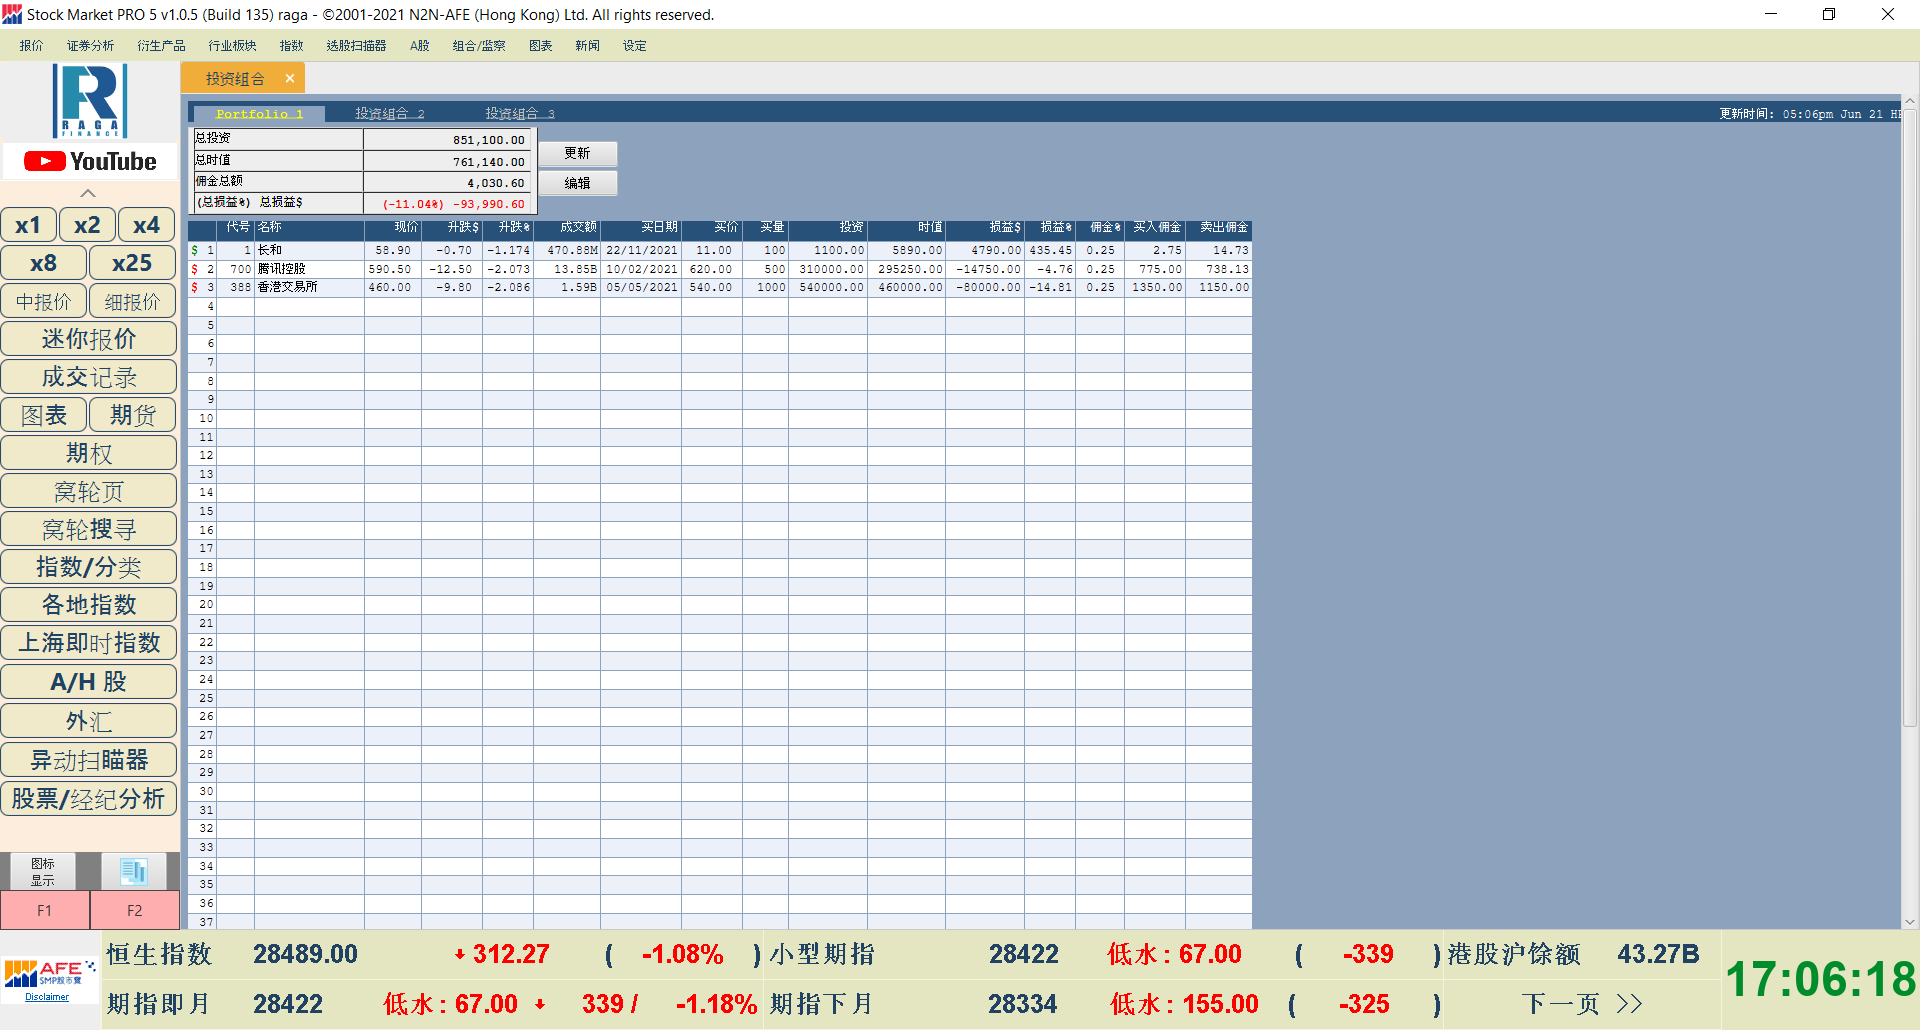Screen dimensions: 1920x1030
Task: Click the 更新 update button
Action: click(577, 153)
